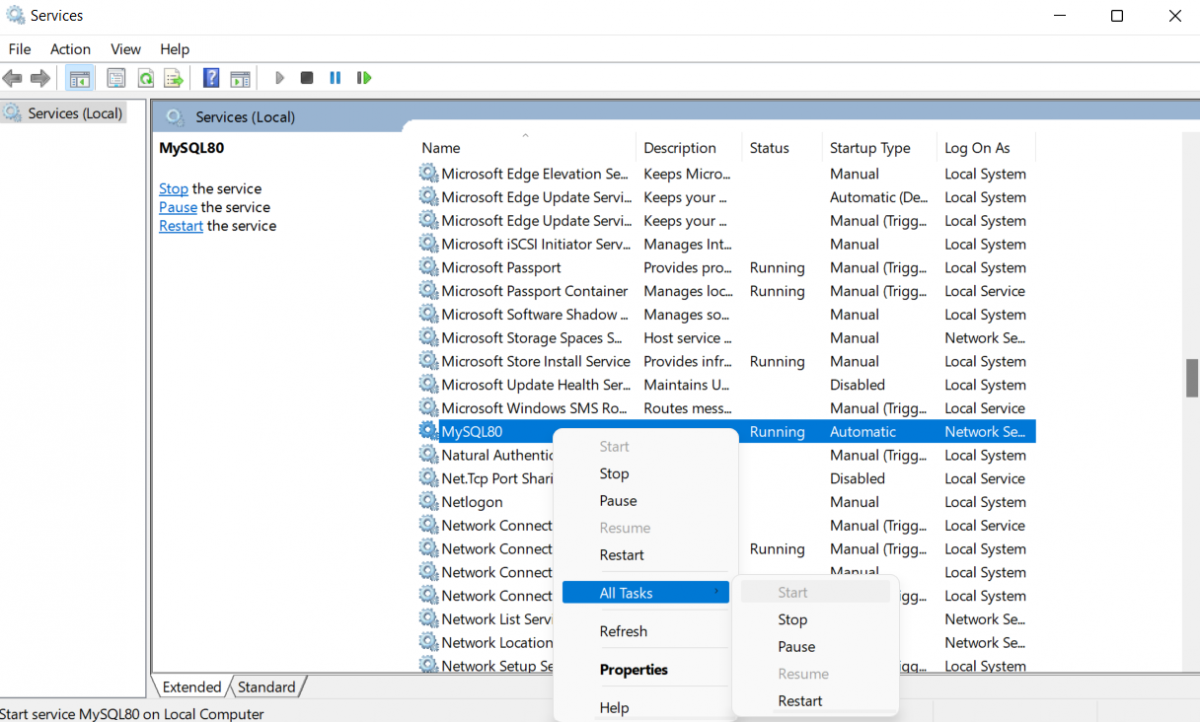1200x722 pixels.
Task: Open Properties using the toolbar icon
Action: 115,77
